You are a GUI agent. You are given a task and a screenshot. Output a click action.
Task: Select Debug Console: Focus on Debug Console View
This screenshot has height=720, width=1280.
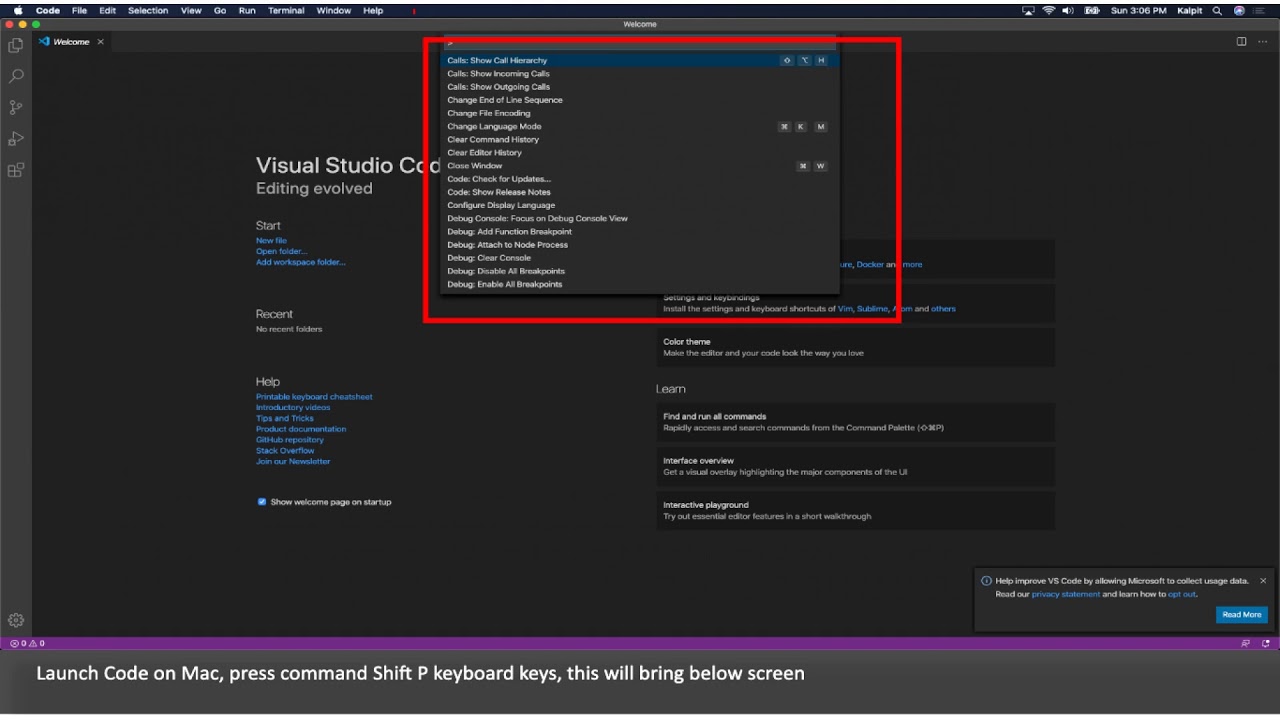click(x=639, y=218)
